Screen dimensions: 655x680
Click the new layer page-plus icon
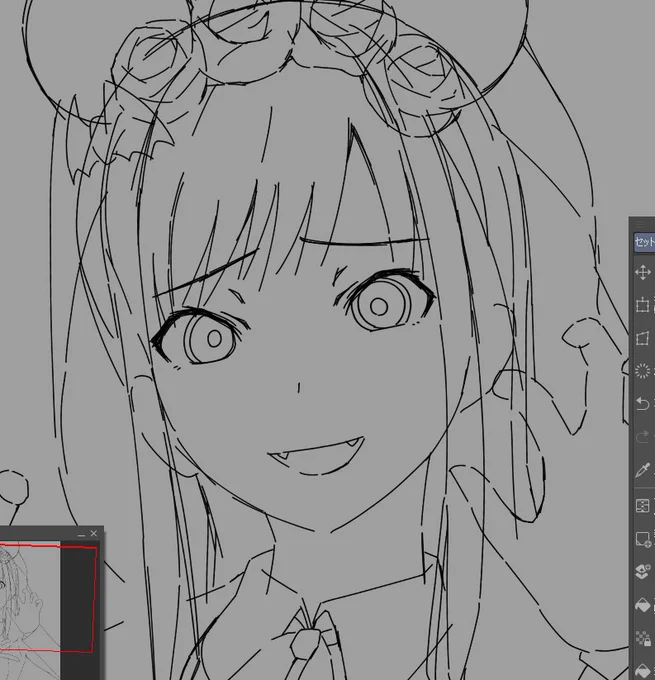click(642, 539)
